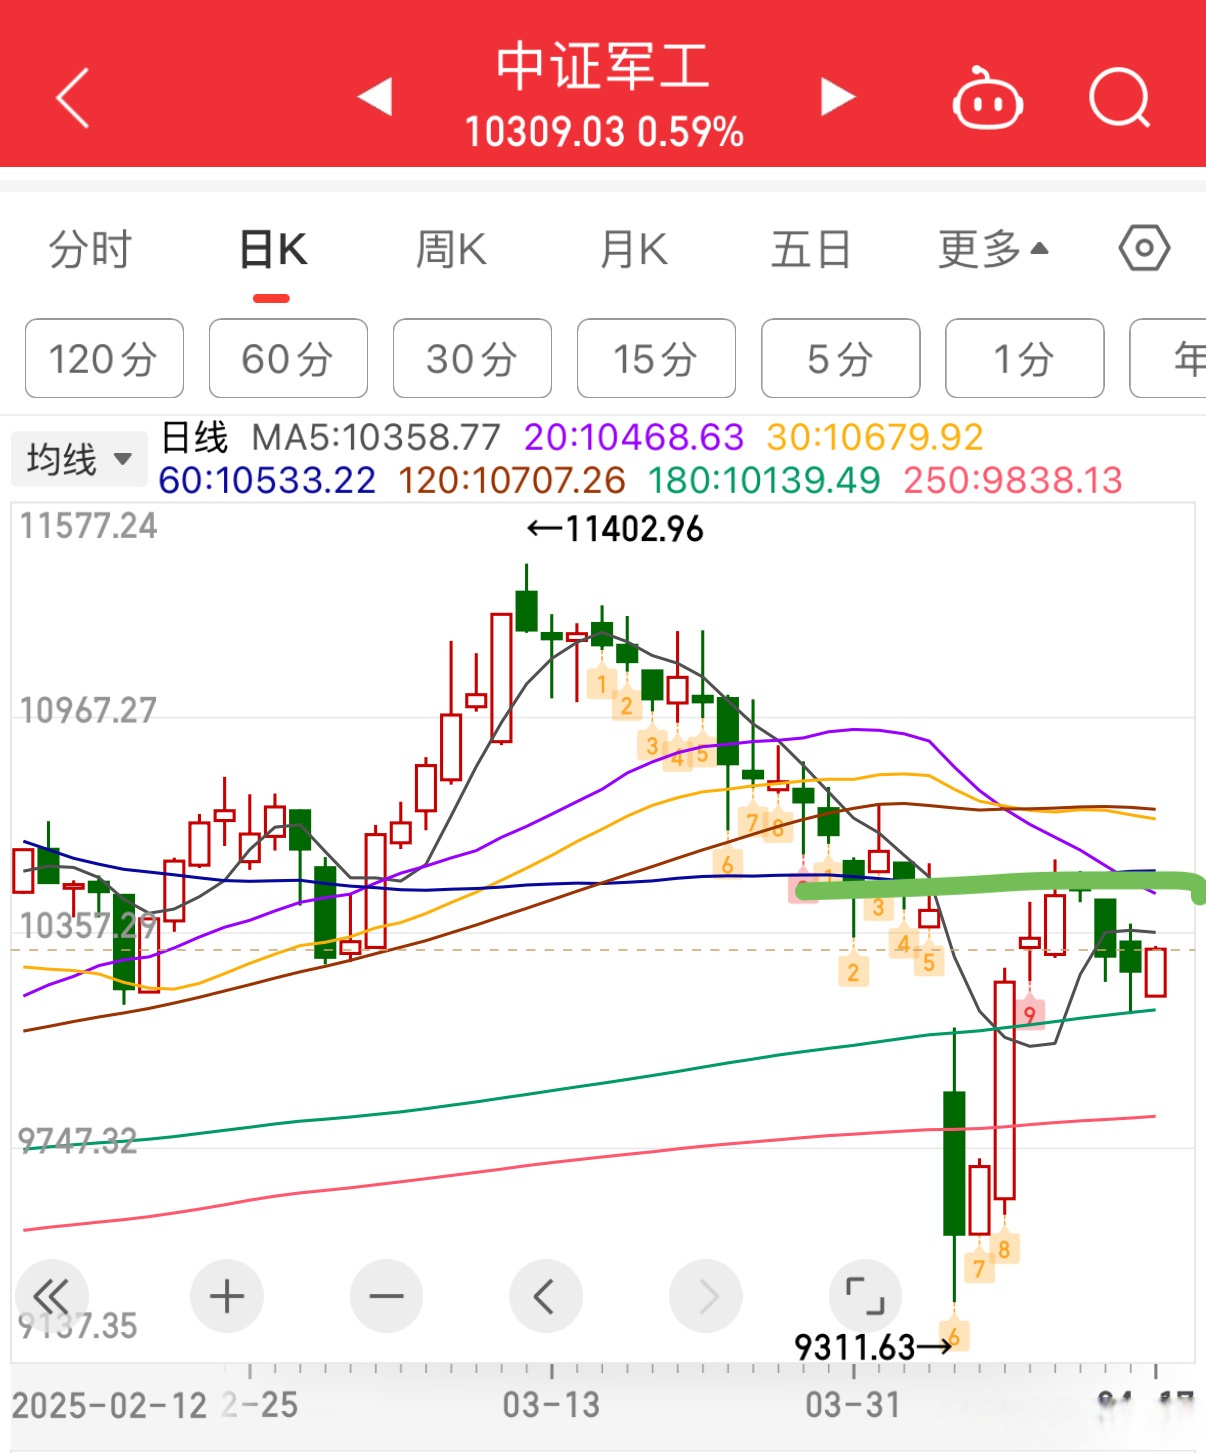Expand the 均线 indicator dropdown
This screenshot has width=1206, height=1453.
79,460
